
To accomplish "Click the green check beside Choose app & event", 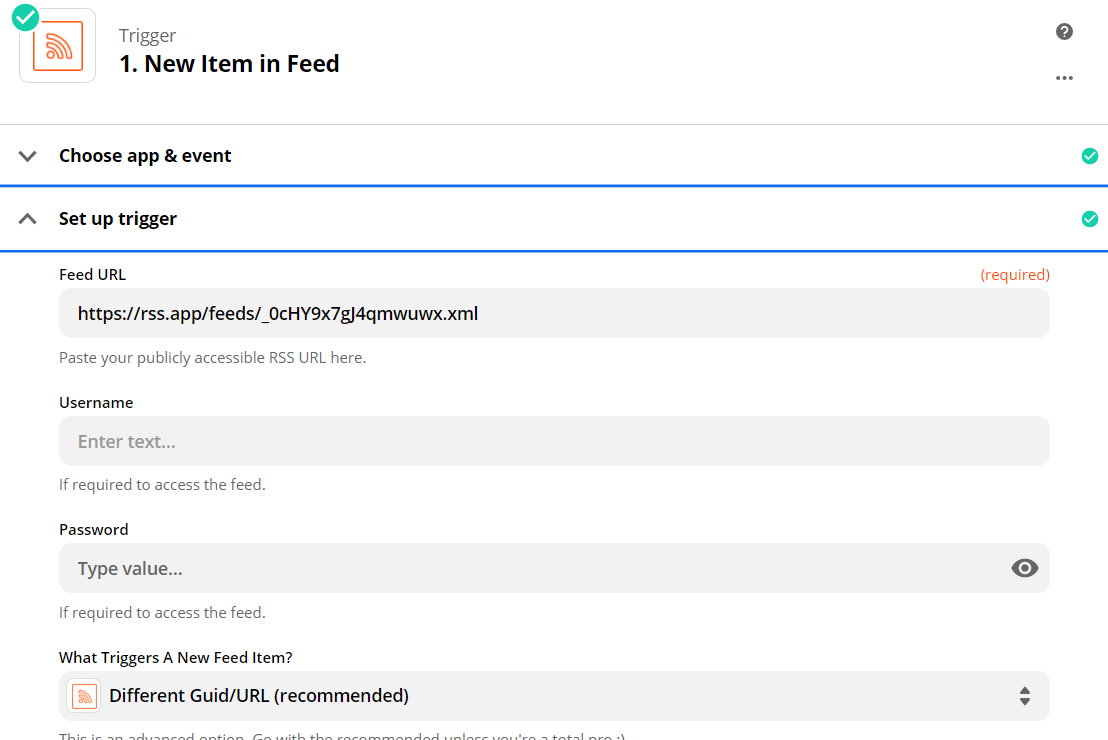I will click(1089, 156).
